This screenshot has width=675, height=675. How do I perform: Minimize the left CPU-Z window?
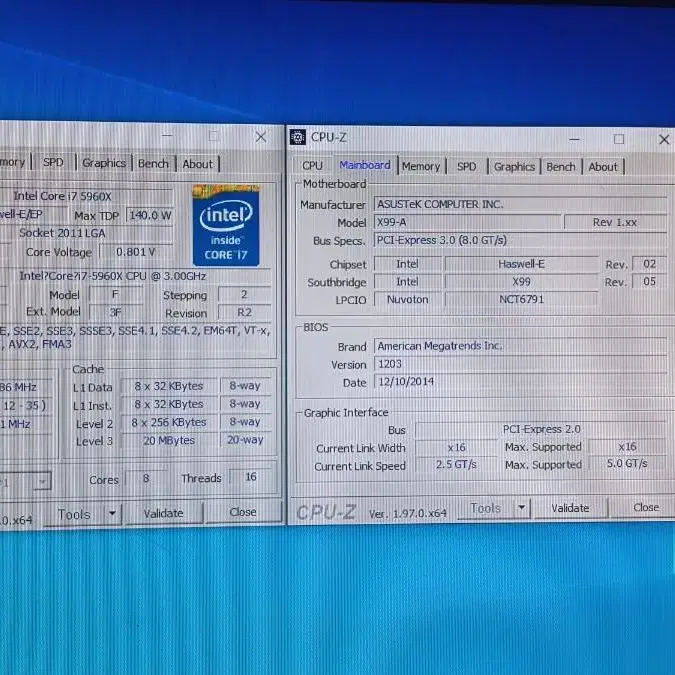167,136
